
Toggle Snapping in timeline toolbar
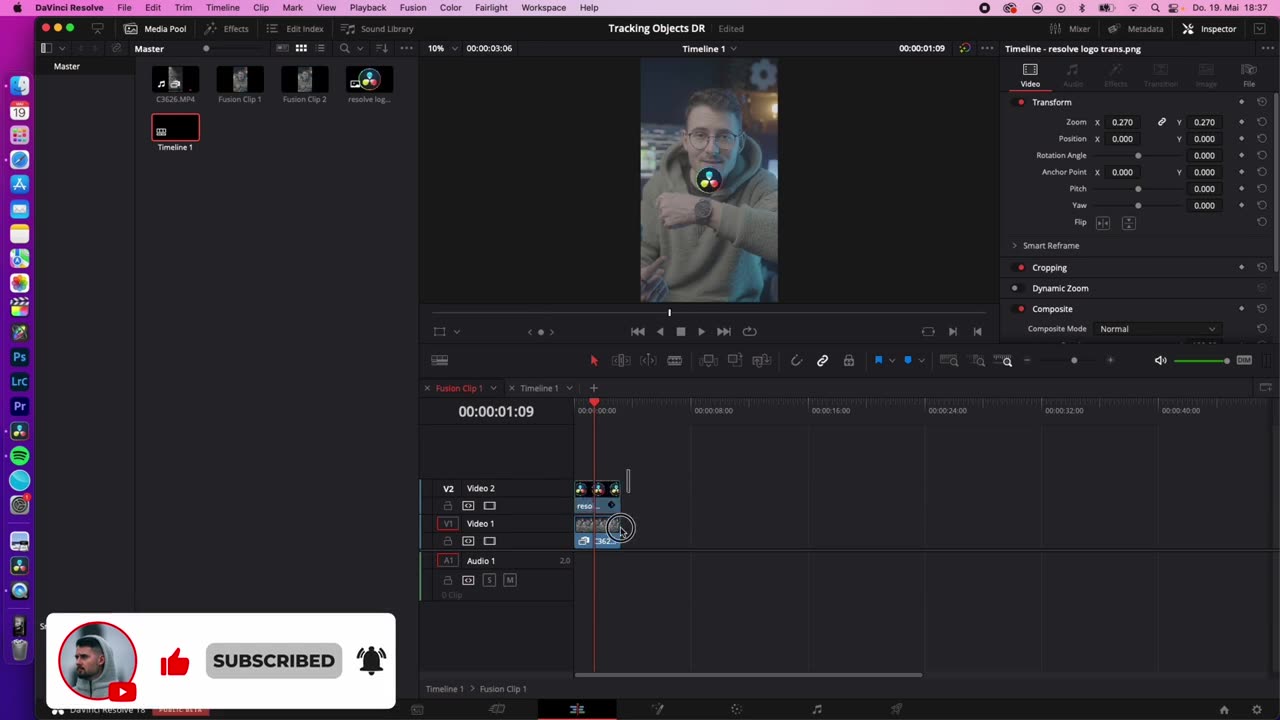pos(796,361)
